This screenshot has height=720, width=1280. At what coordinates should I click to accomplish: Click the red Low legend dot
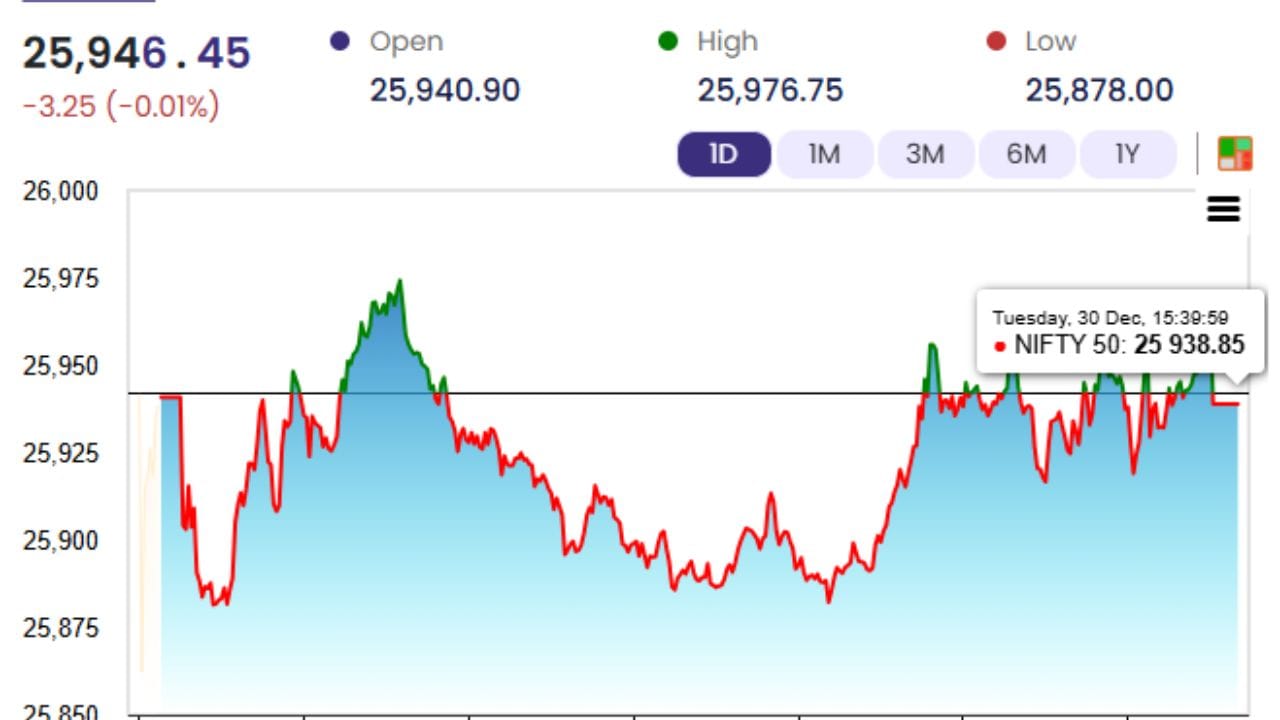995,42
